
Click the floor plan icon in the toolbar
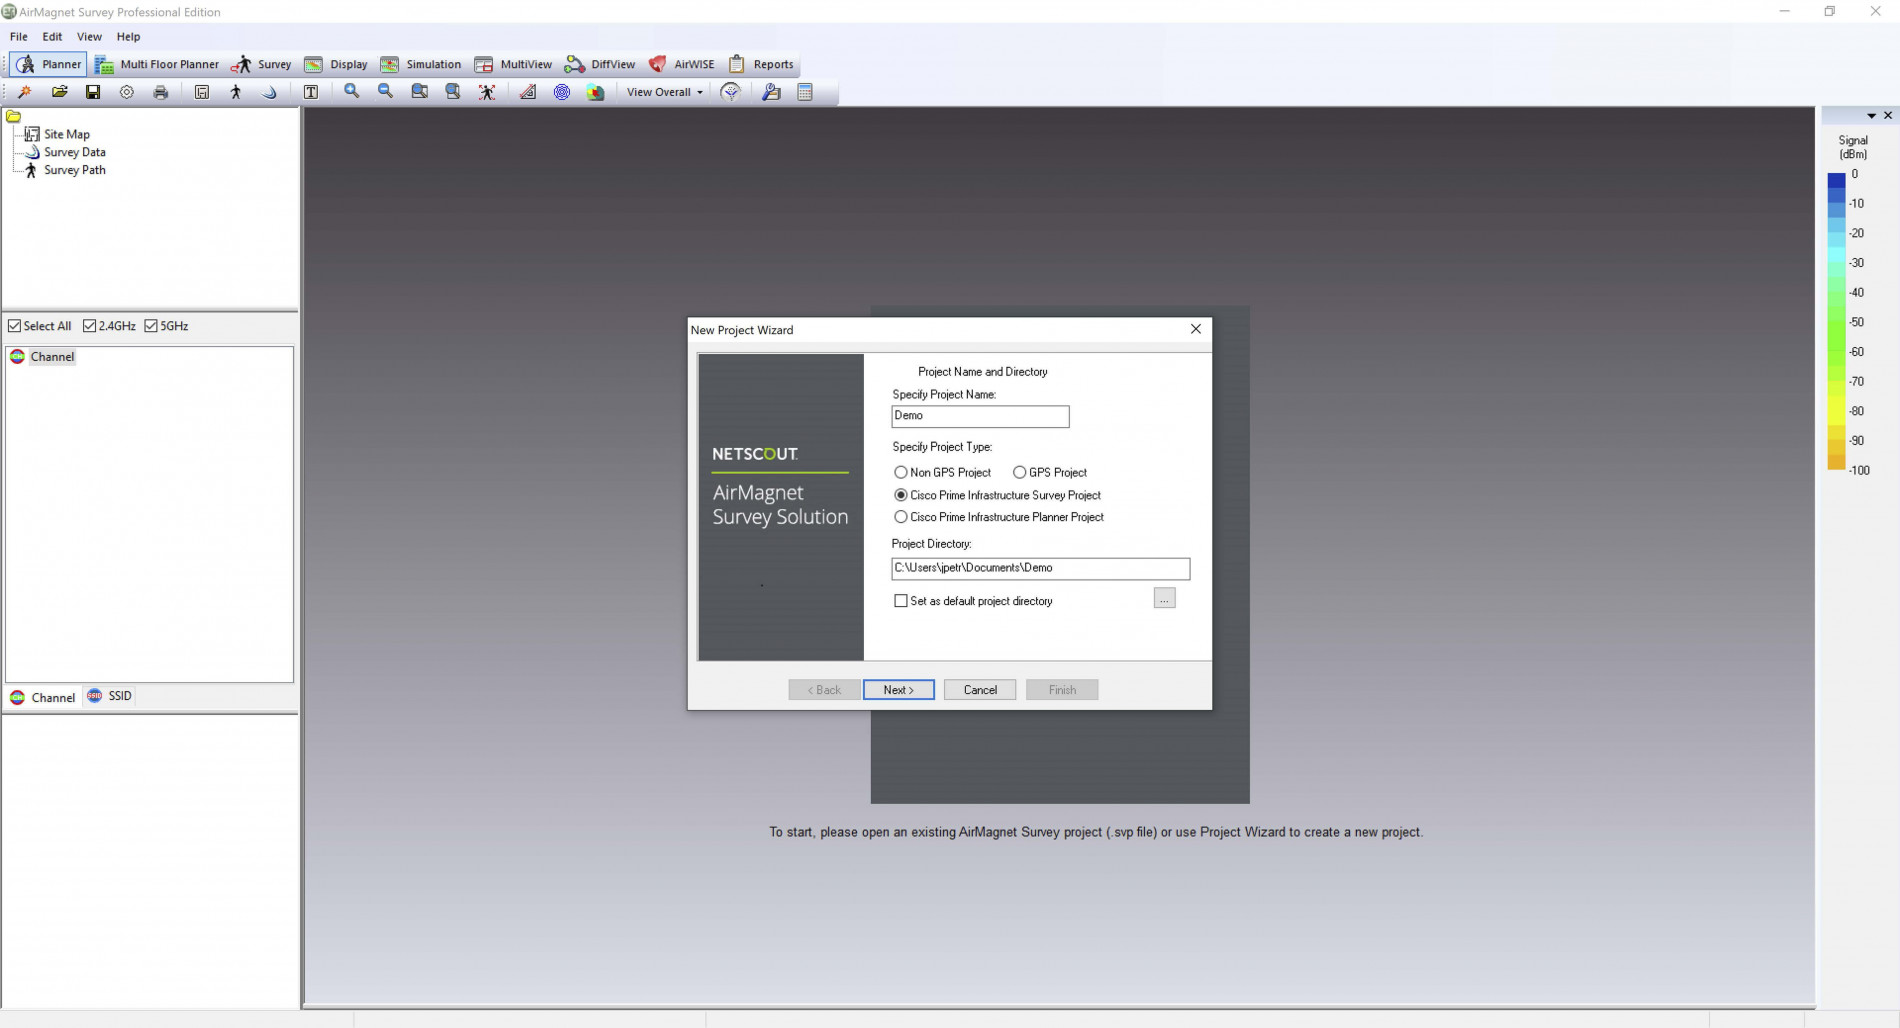click(x=202, y=92)
